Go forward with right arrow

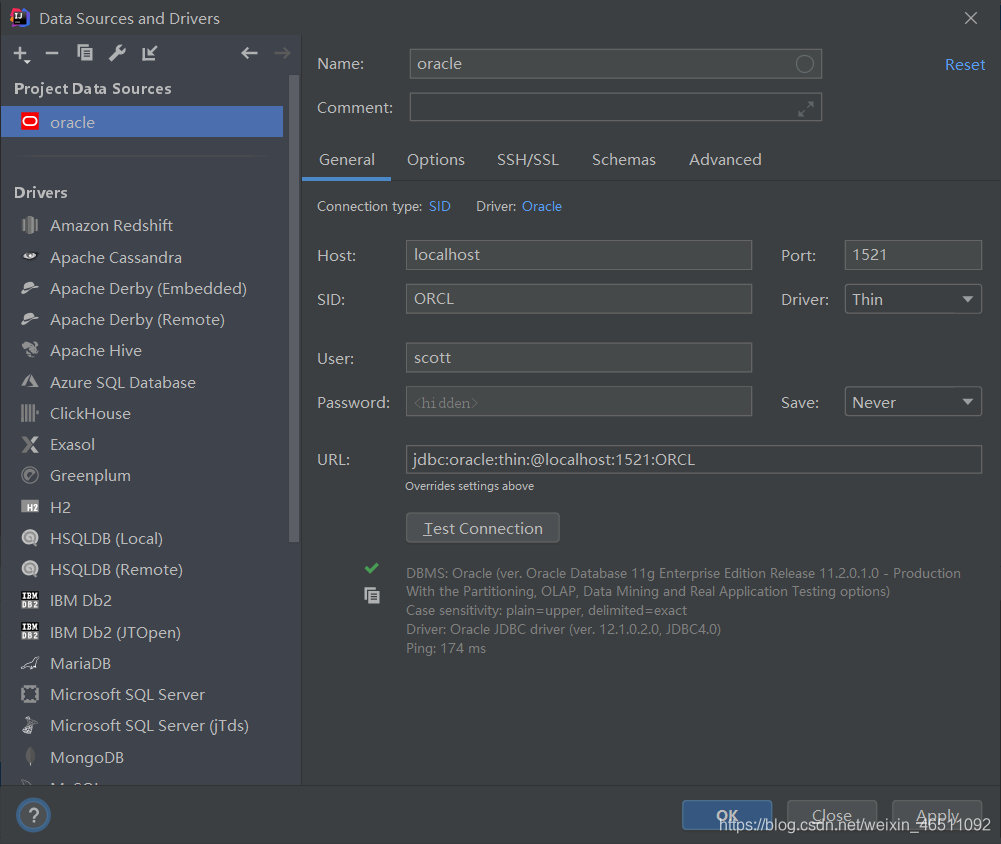click(x=282, y=53)
